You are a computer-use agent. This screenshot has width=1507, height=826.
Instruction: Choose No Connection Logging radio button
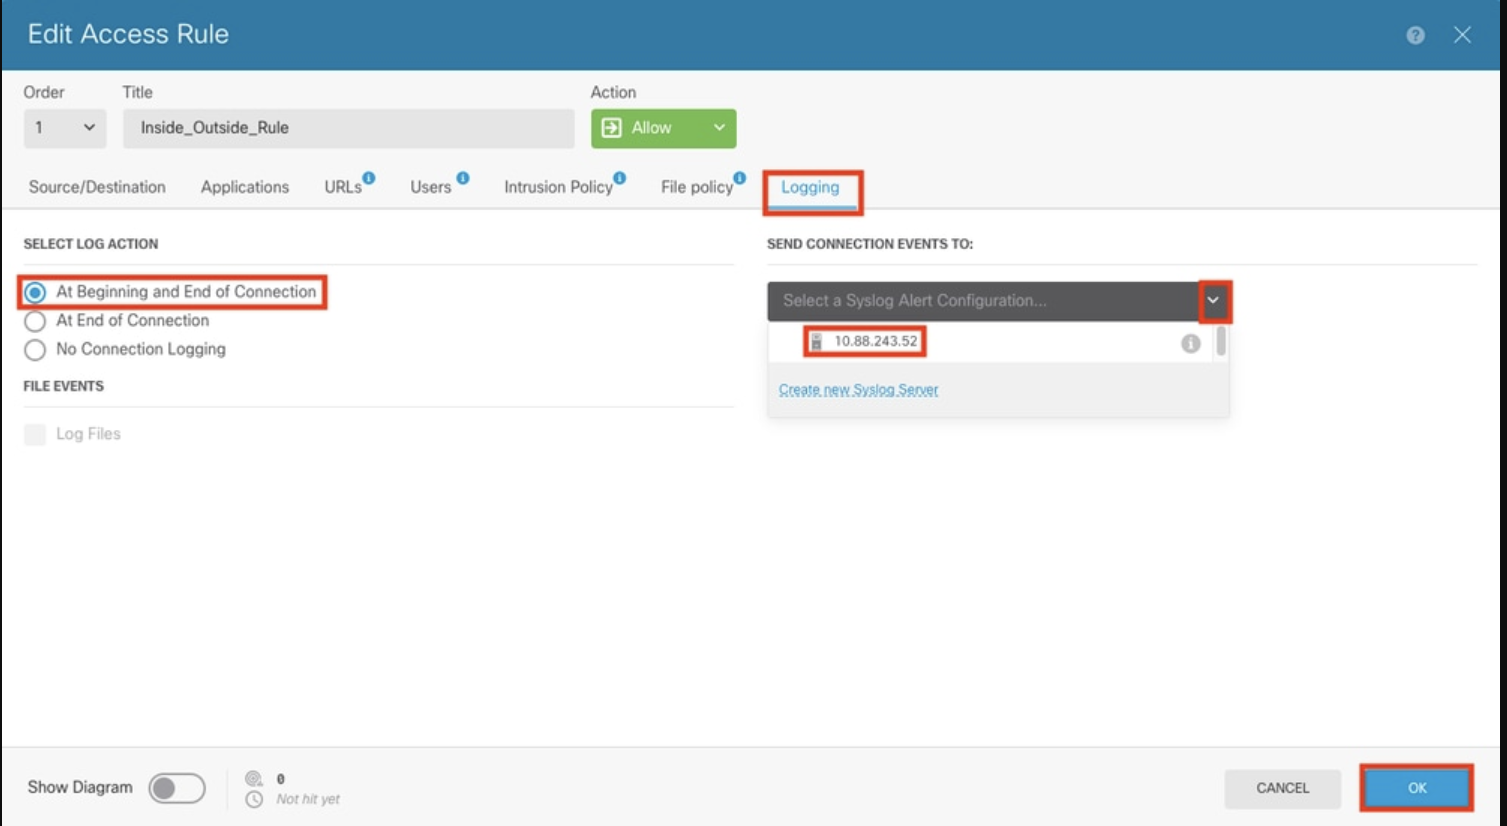click(x=35, y=350)
